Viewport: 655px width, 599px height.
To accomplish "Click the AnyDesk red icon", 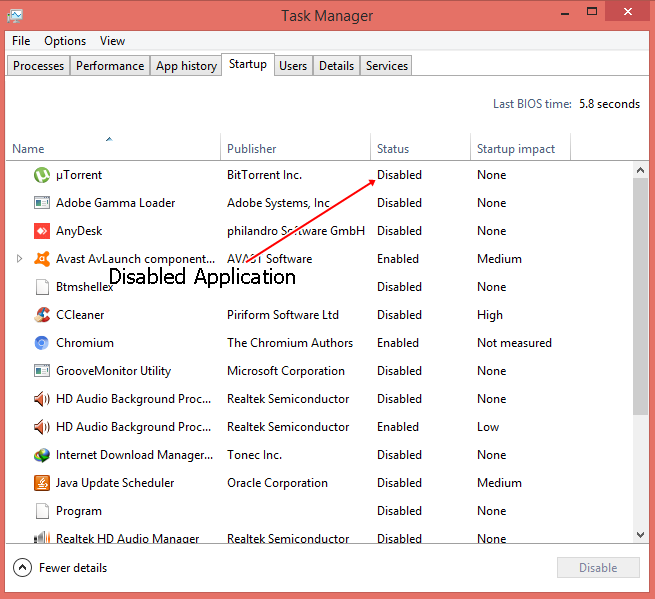I will click(42, 231).
